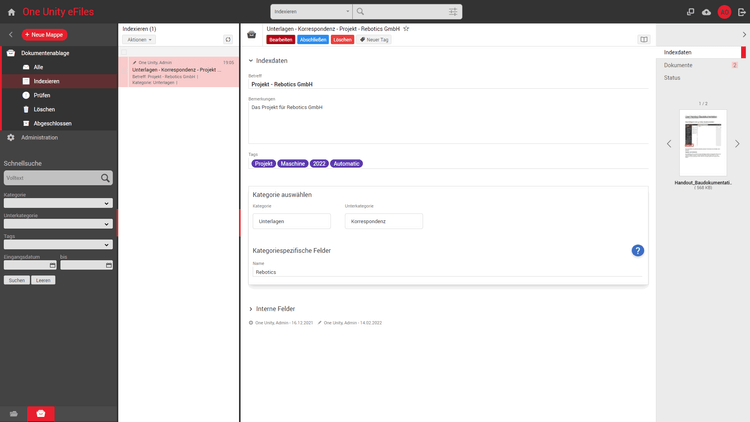Open the Handout document thumbnail
Viewport: 750px width, 422px height.
(x=702, y=144)
